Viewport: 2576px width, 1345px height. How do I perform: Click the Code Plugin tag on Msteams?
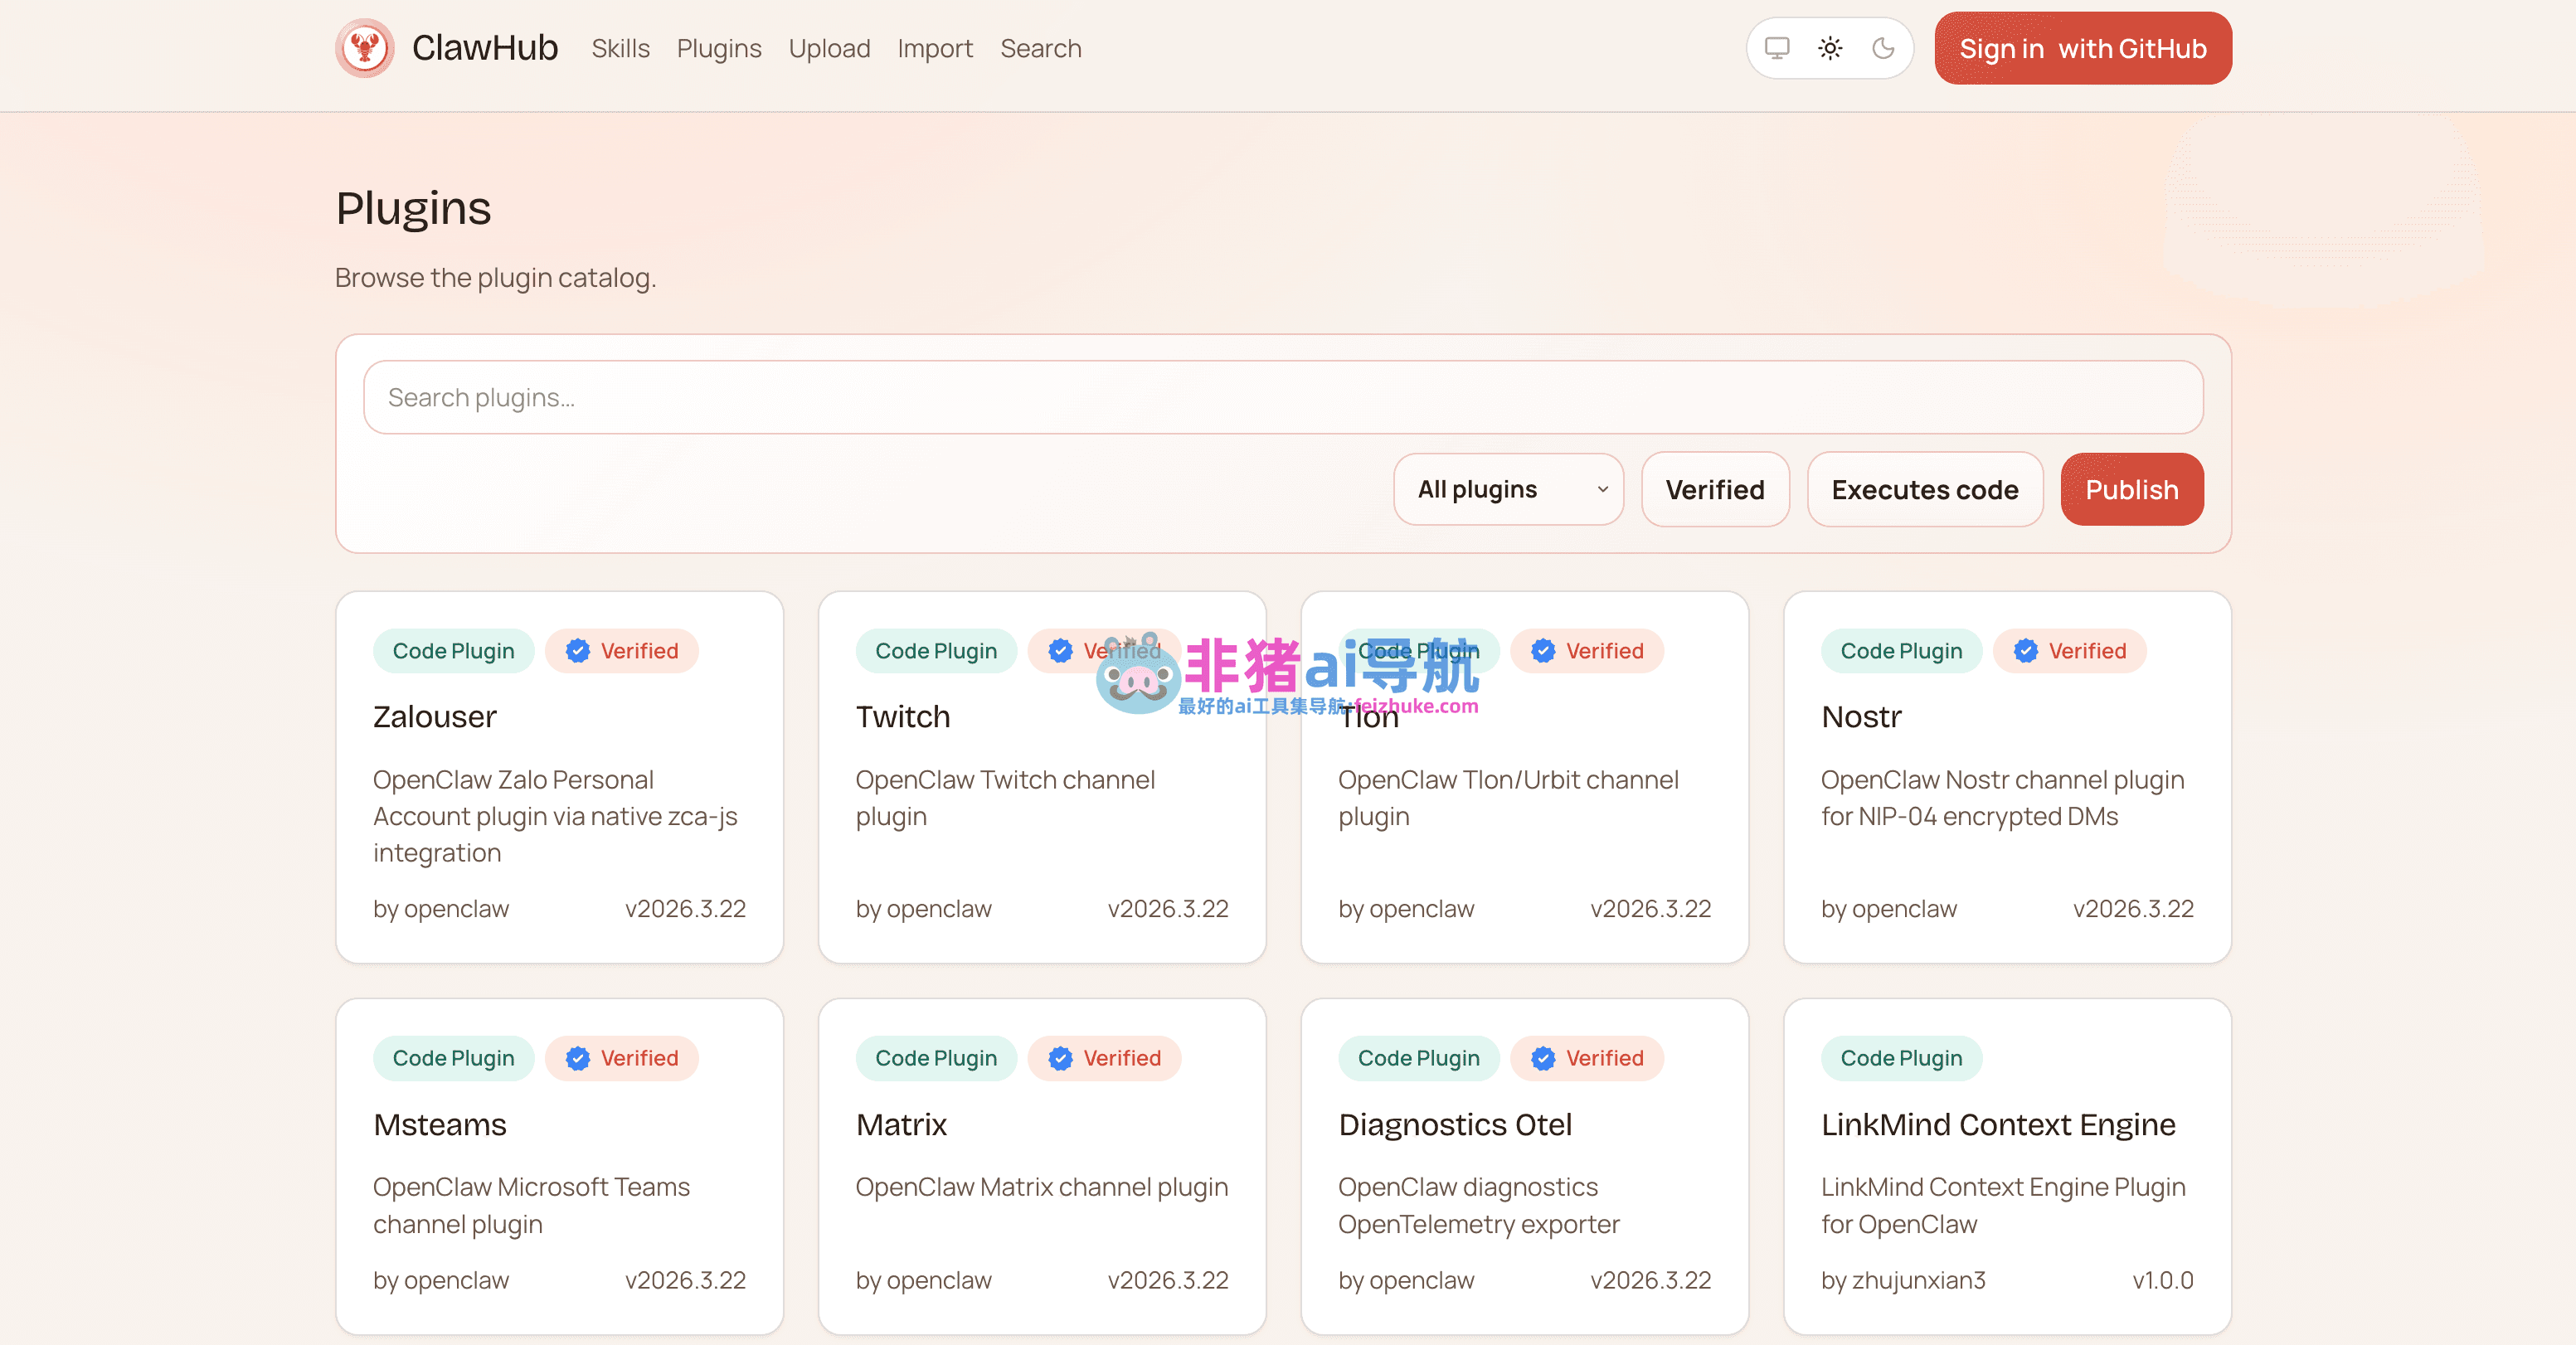(x=454, y=1058)
